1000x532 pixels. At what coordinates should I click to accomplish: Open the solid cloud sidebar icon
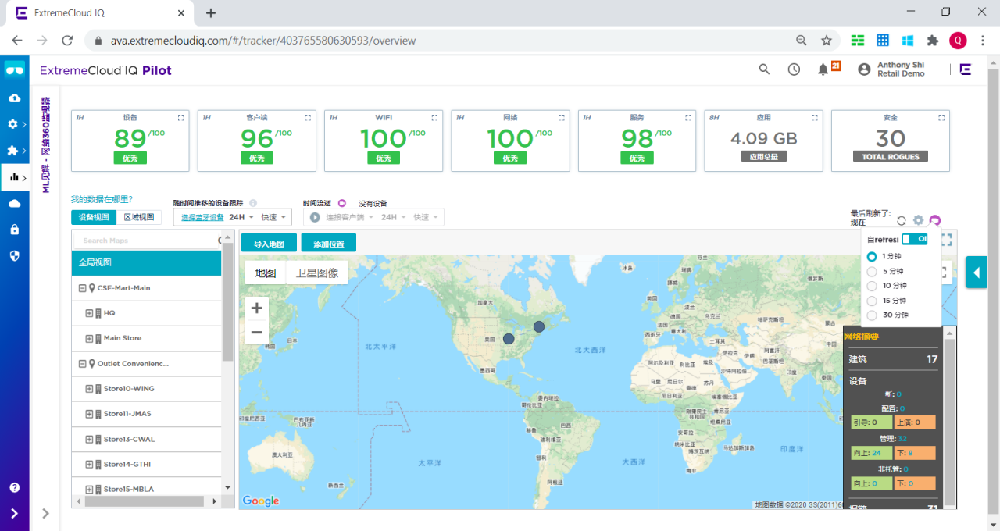[x=14, y=203]
